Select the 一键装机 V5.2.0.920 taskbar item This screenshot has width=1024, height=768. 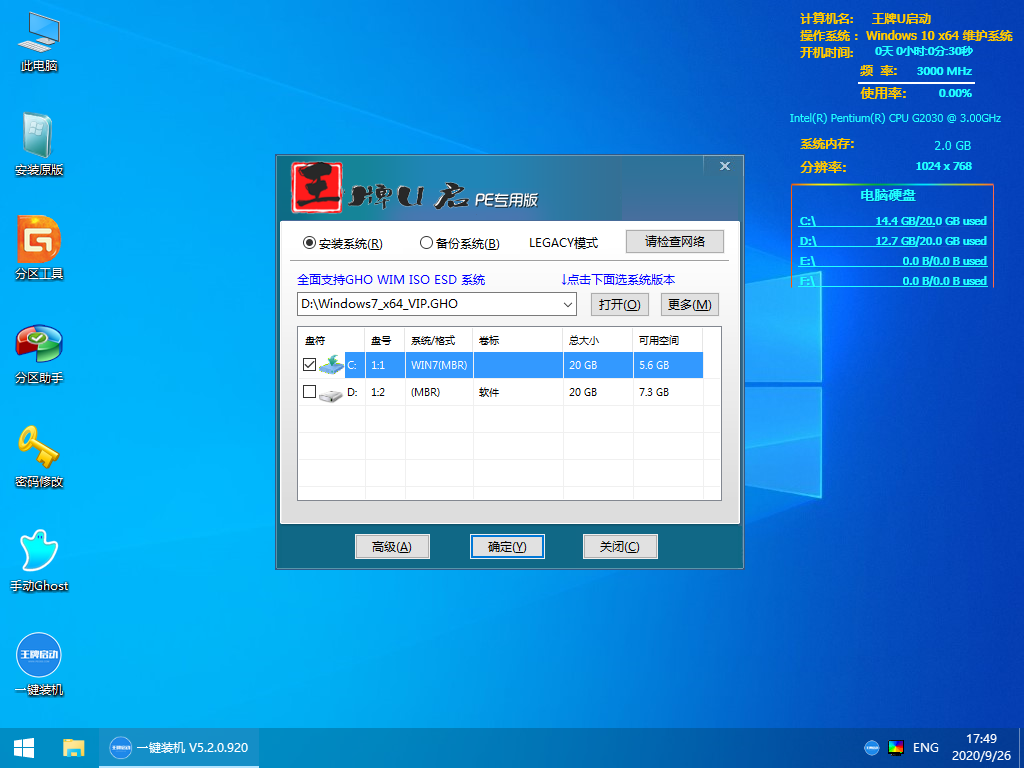tap(179, 748)
